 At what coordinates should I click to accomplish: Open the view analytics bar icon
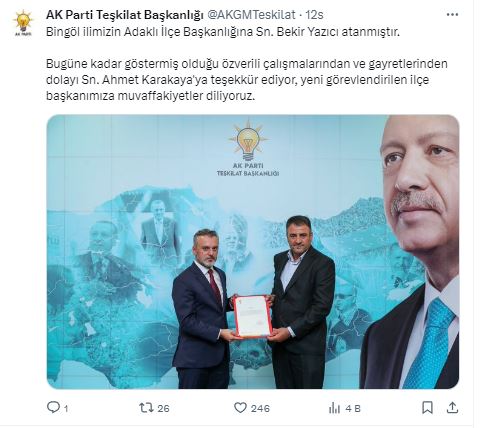coord(334,408)
